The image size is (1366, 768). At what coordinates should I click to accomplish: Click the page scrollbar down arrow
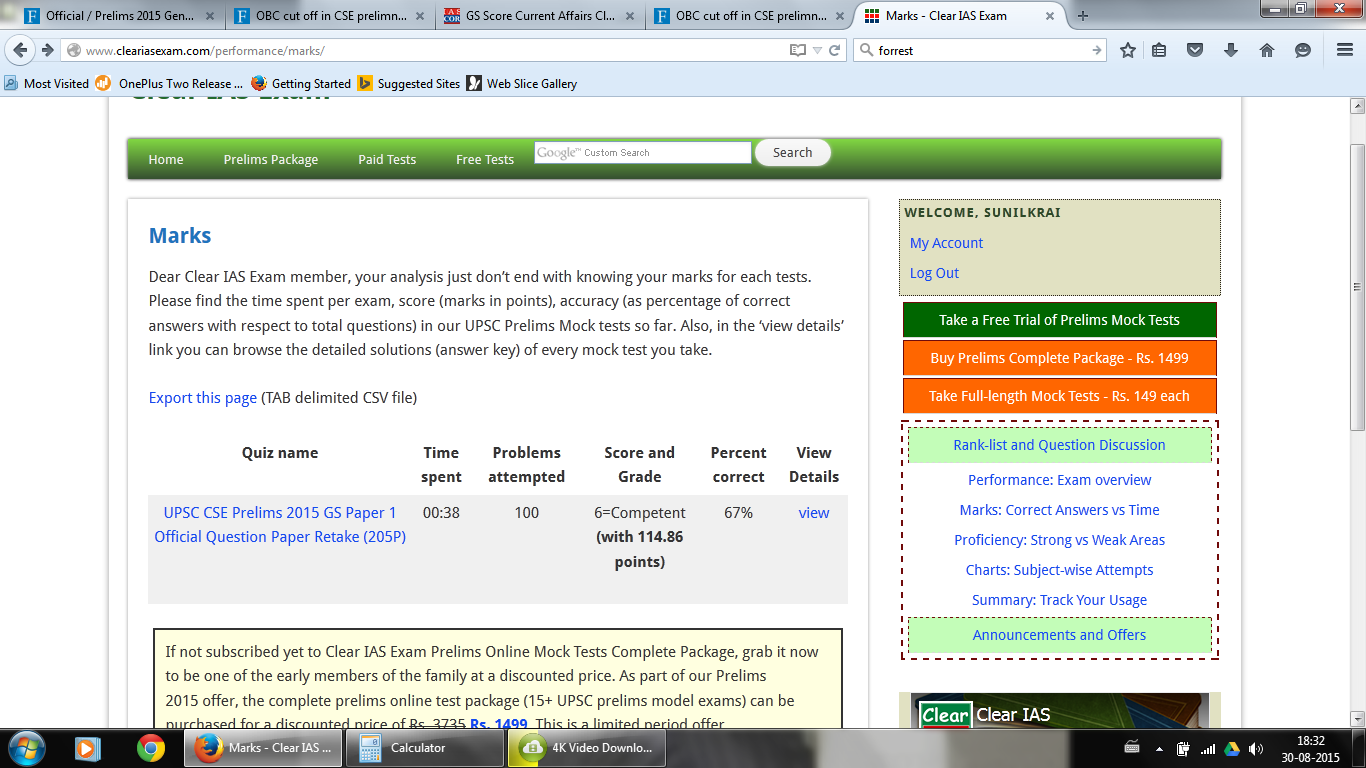coord(1357,718)
